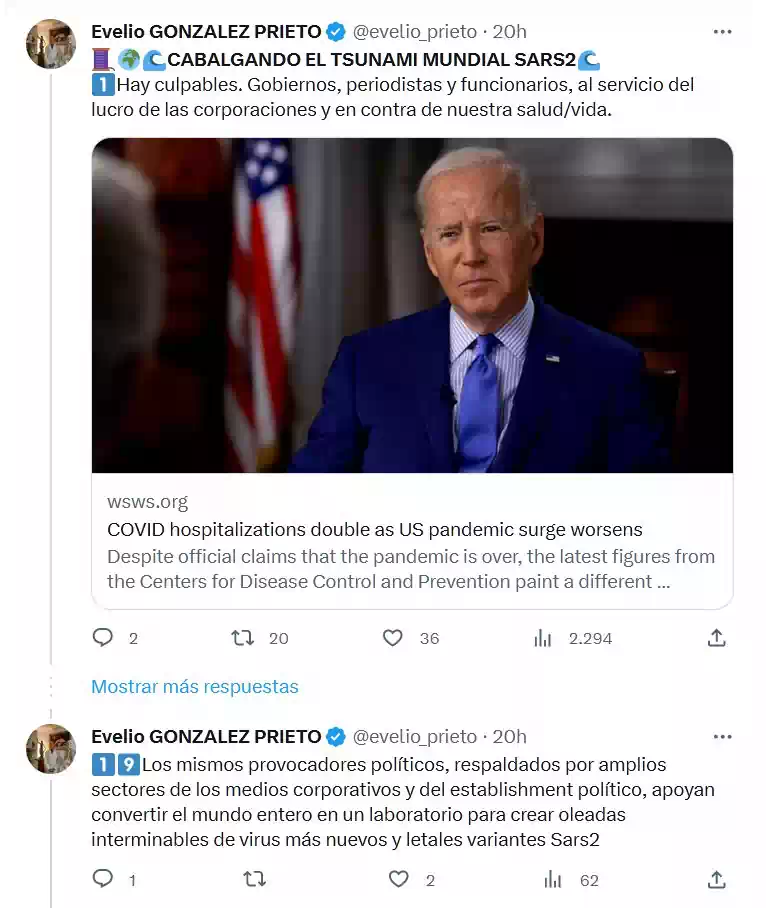Like the first tweet with 36 likes
This screenshot has width=766, height=908.
tap(393, 638)
